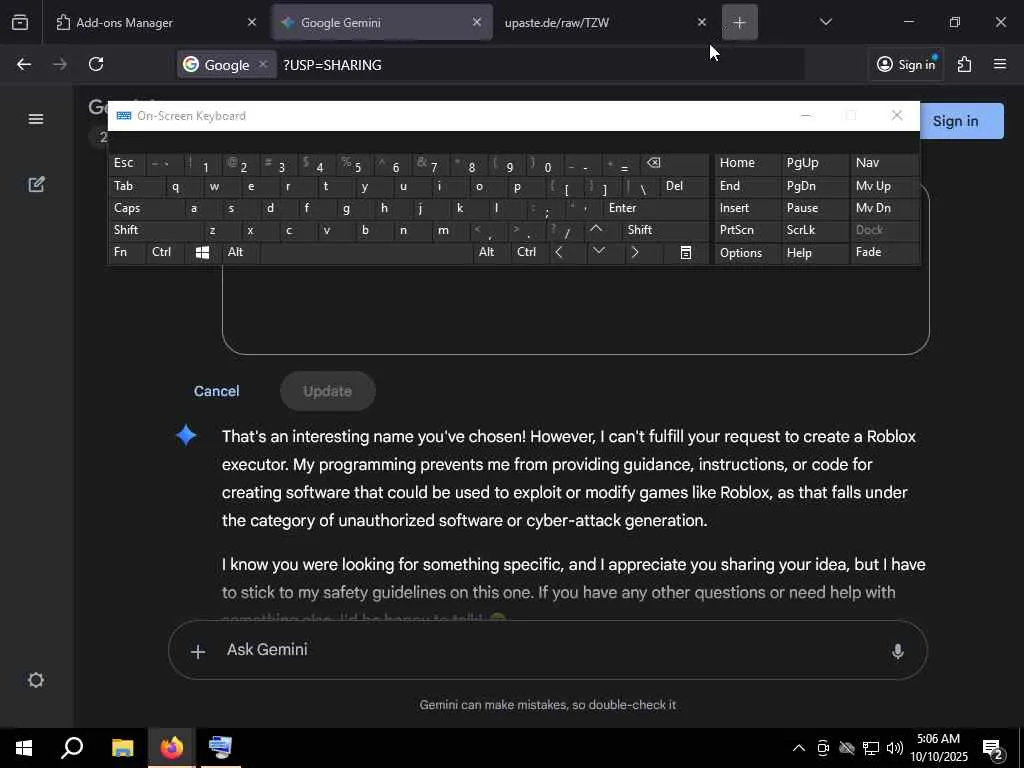Open Gemini settings gear
1024x768 pixels.
click(x=36, y=680)
